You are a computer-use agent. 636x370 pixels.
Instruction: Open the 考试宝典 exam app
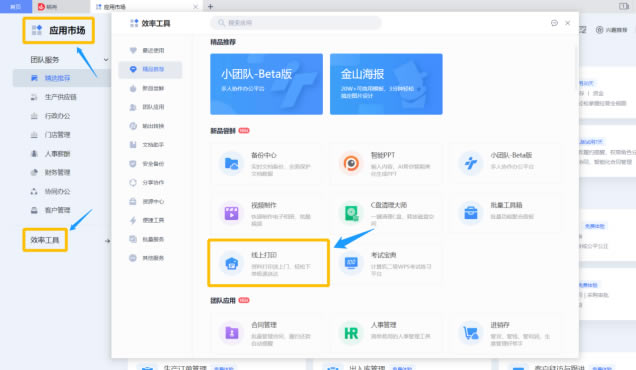[385, 263]
